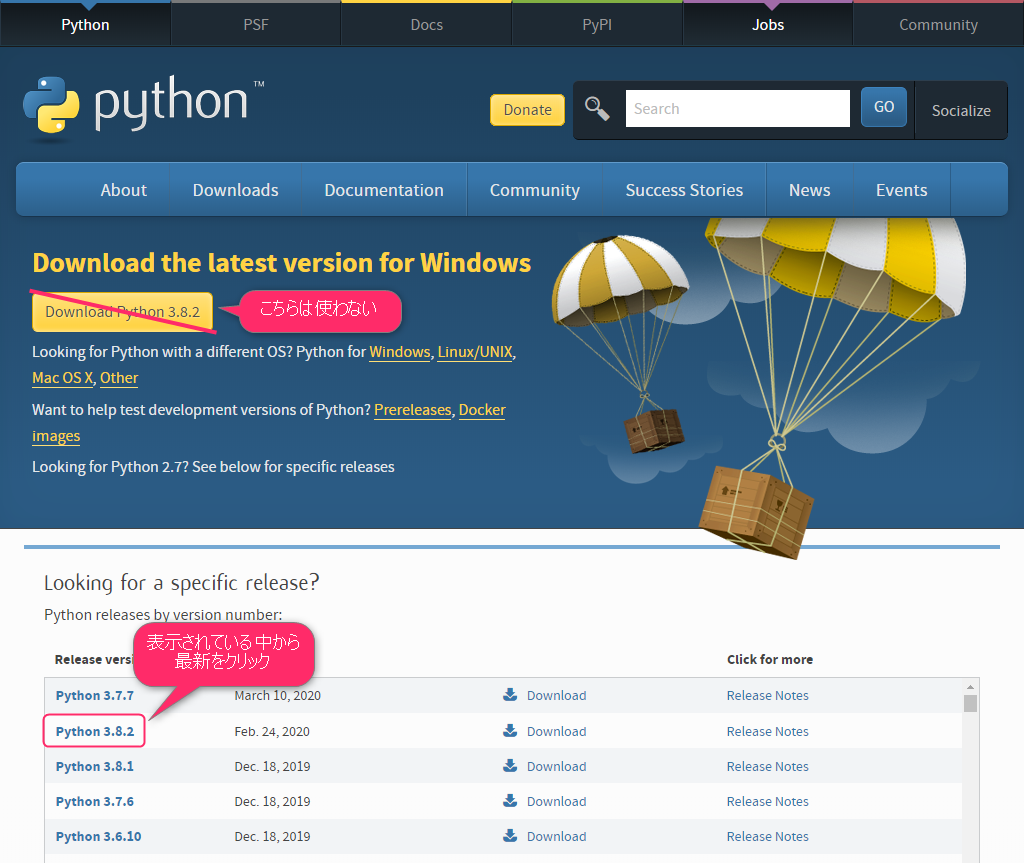Open the Socialize menu
The height and width of the screenshot is (863, 1024).
[961, 110]
